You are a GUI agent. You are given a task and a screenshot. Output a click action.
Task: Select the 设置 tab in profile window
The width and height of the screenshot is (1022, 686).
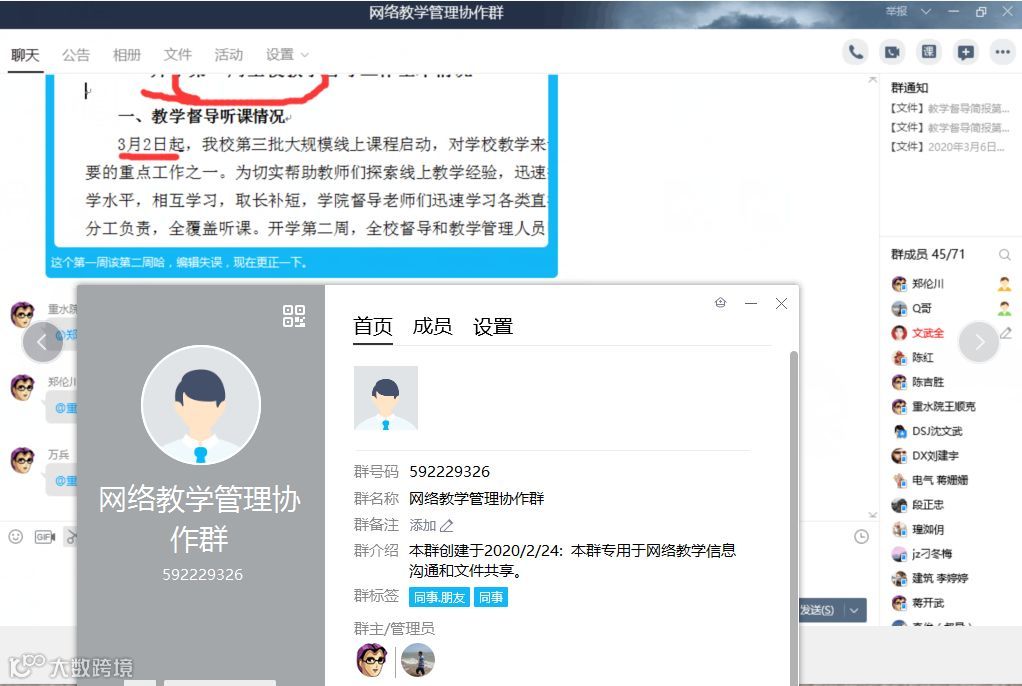click(493, 326)
